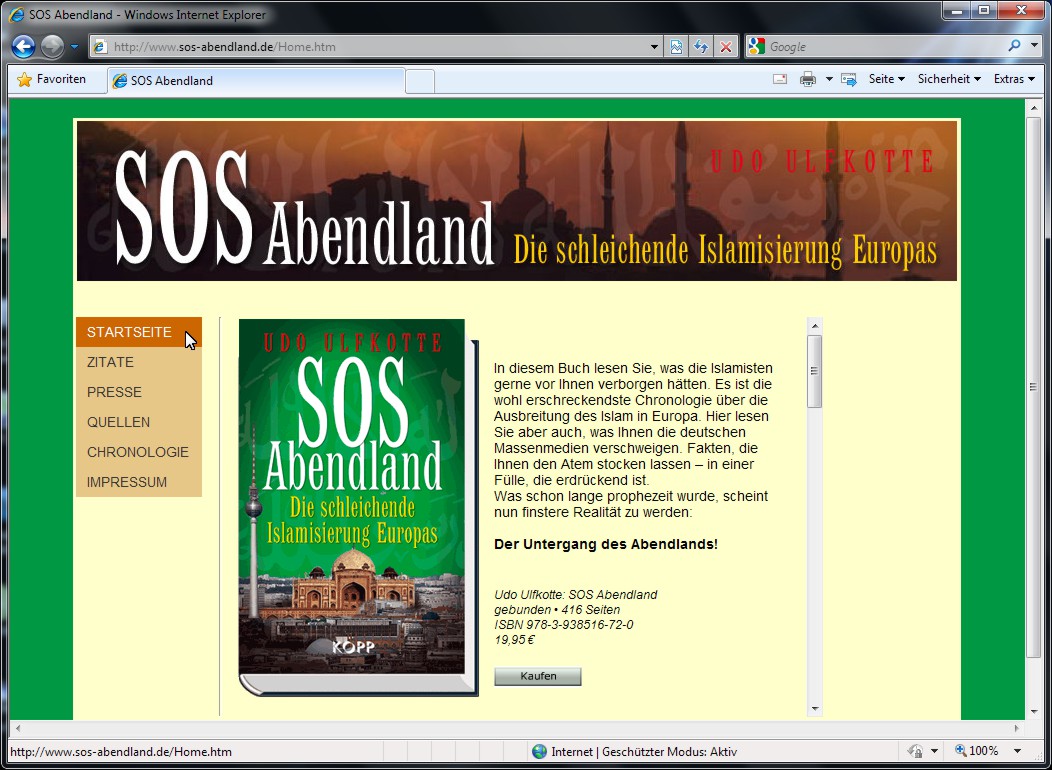Click the bold text 'Der Untergang des Abendlands!'
The height and width of the screenshot is (770, 1052).
tap(606, 545)
